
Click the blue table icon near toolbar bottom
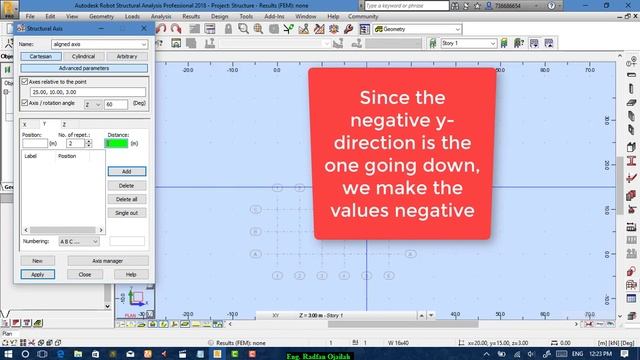[631, 298]
